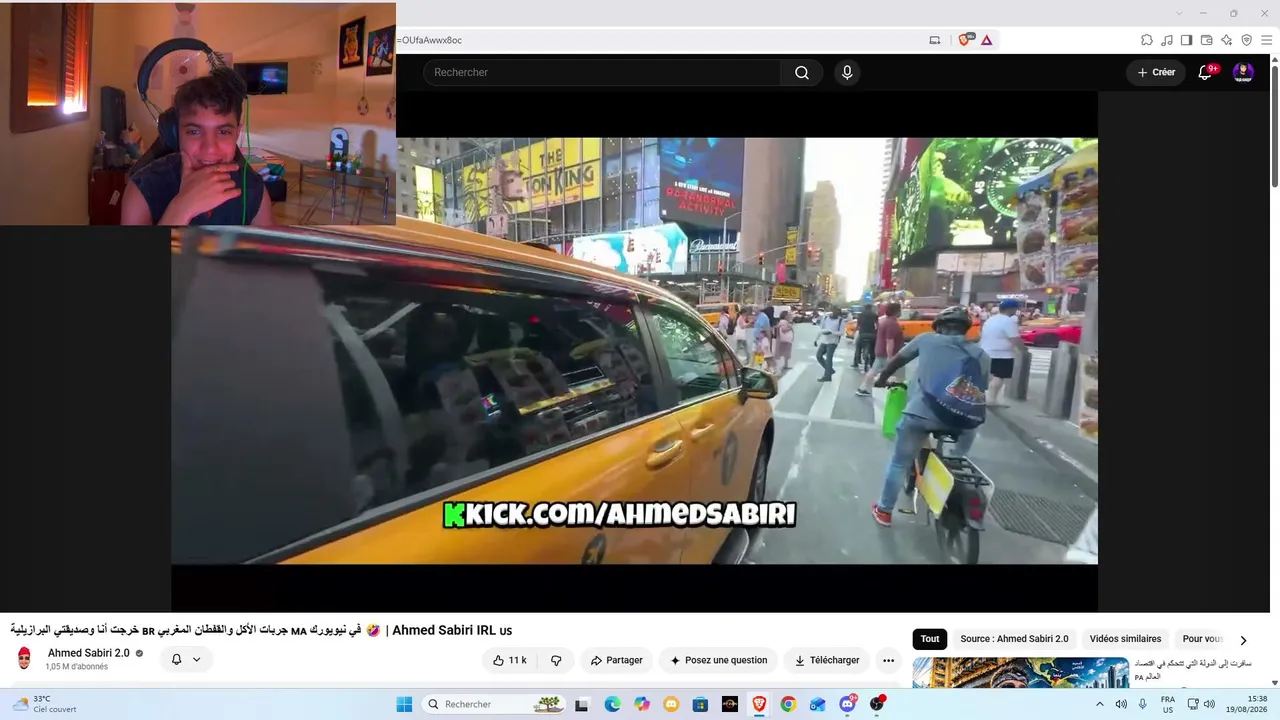Launch Copilot from the taskbar
1280x720 pixels.
tap(642, 704)
